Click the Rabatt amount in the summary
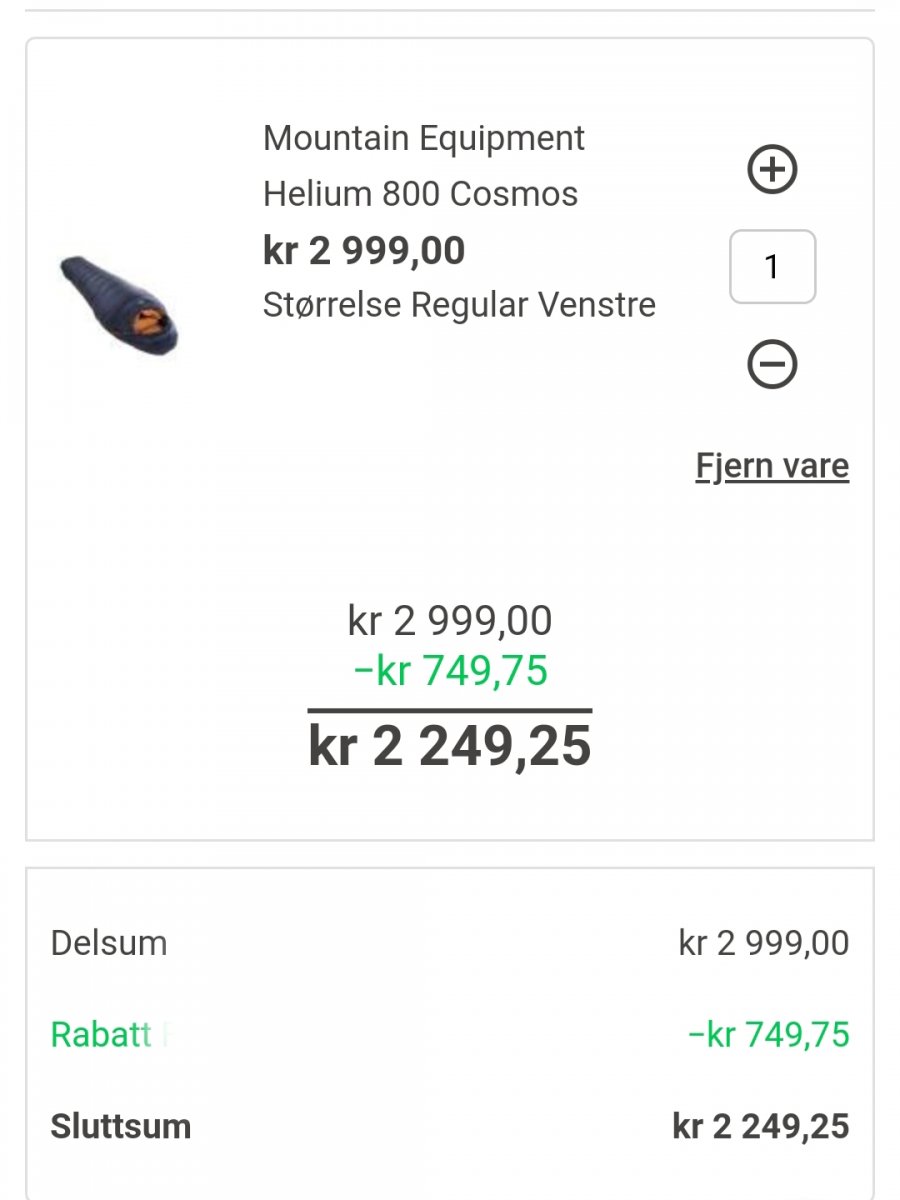Screen dimensions: 900x1200 pyautogui.click(x=768, y=1034)
